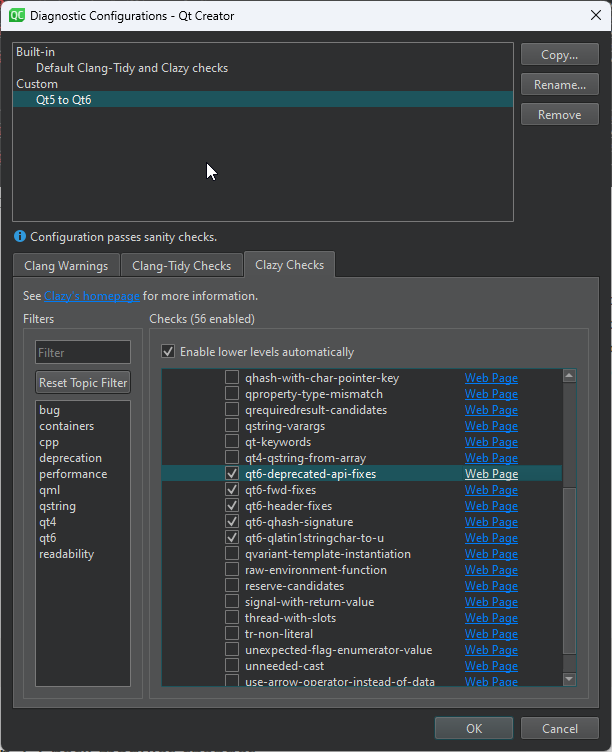Toggle Enable lower levels automatically checkbox

168,352
